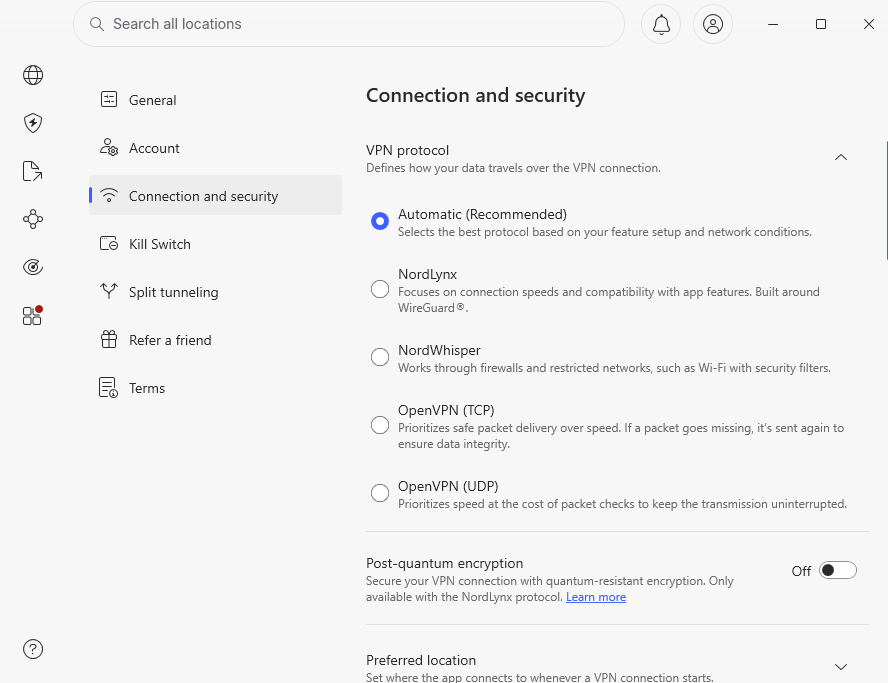Open the Learn more link
The height and width of the screenshot is (683, 888).
click(596, 597)
